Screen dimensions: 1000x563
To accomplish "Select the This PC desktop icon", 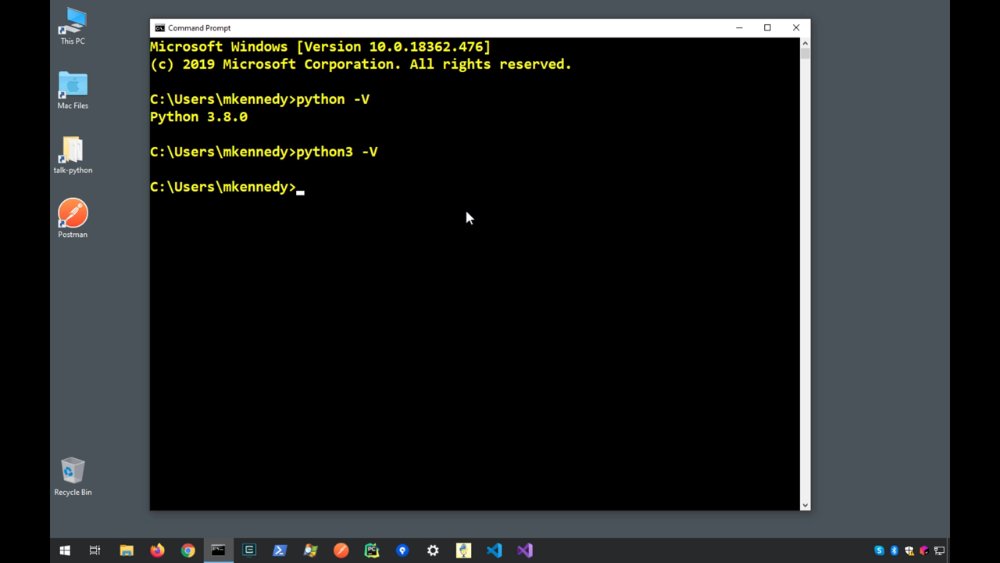I will [73, 26].
